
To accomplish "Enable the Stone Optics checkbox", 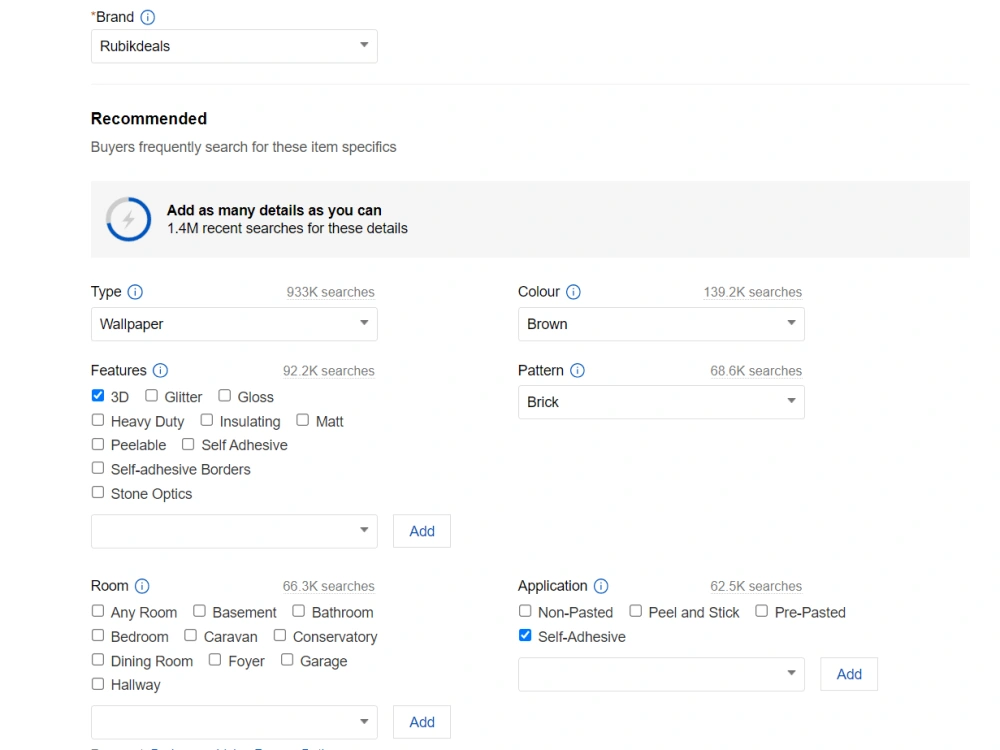I will click(x=98, y=492).
